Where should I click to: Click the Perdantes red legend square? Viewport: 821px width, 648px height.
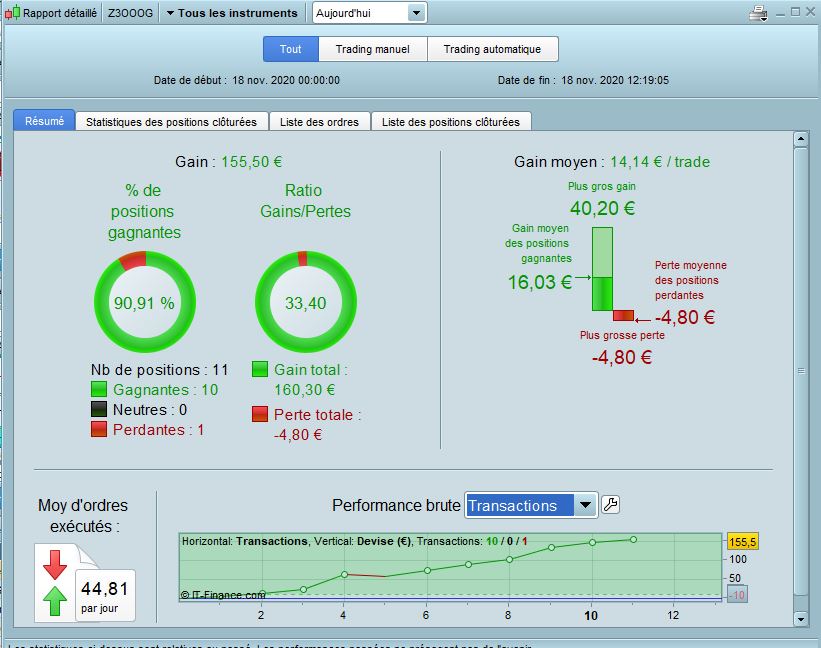[98, 429]
